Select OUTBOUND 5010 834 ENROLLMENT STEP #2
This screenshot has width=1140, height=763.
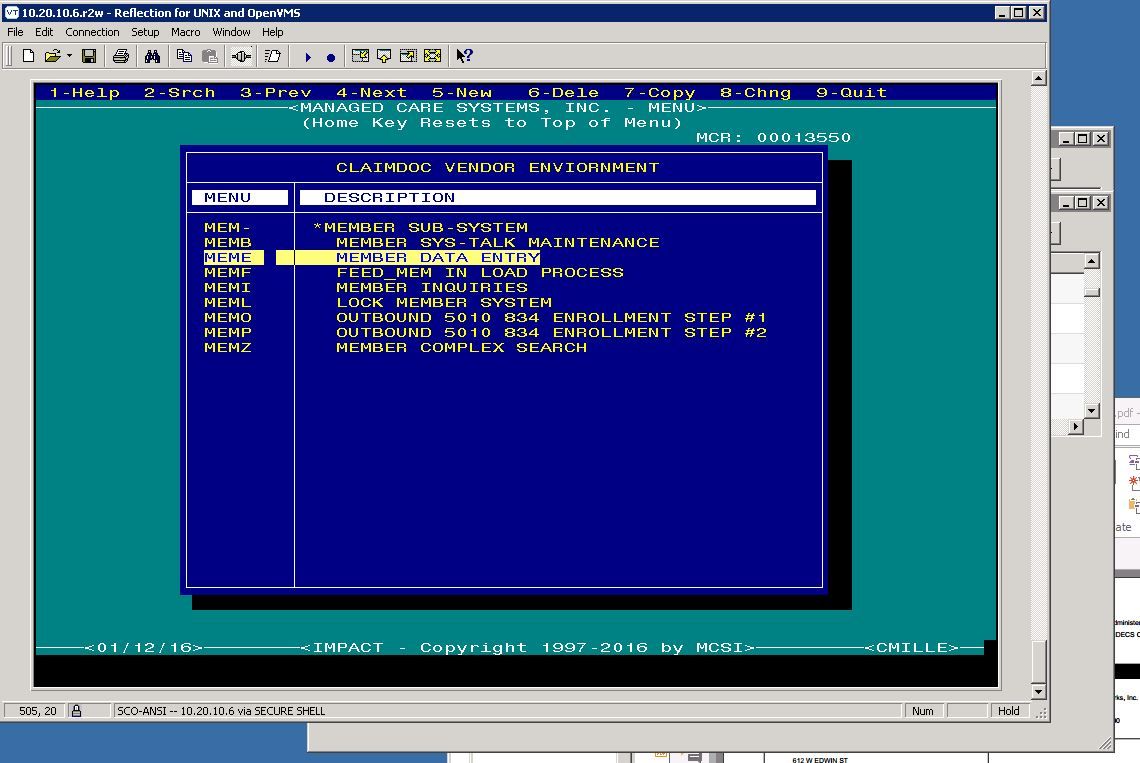pos(551,332)
